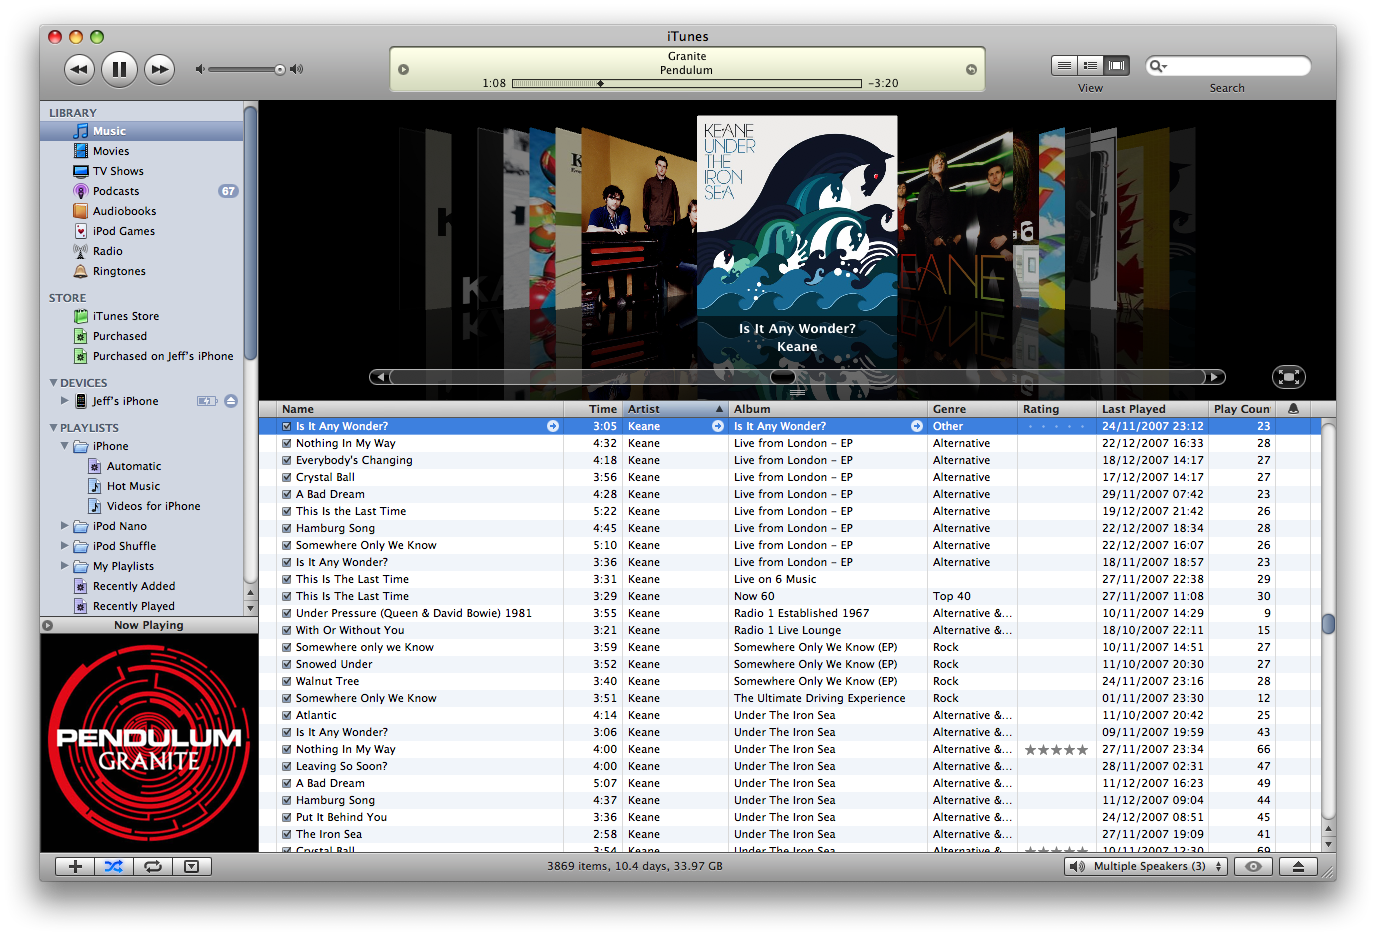Click the Pendulum Granite now playing artwork
Viewport: 1376px width, 936px height.
pos(149,743)
